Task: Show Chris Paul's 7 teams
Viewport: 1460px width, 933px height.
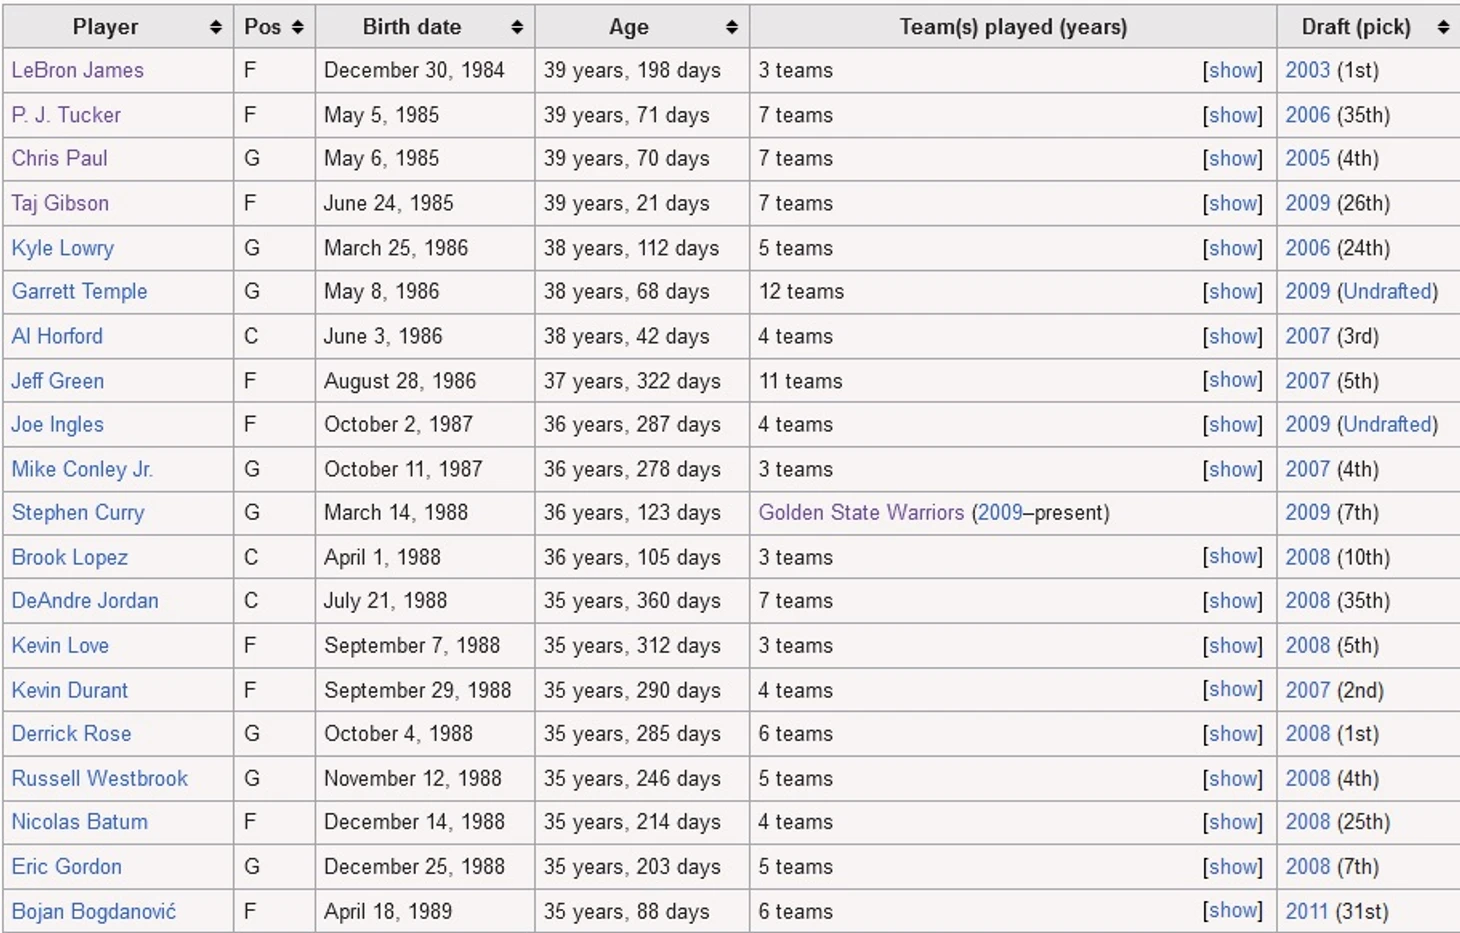Action: 1233,158
